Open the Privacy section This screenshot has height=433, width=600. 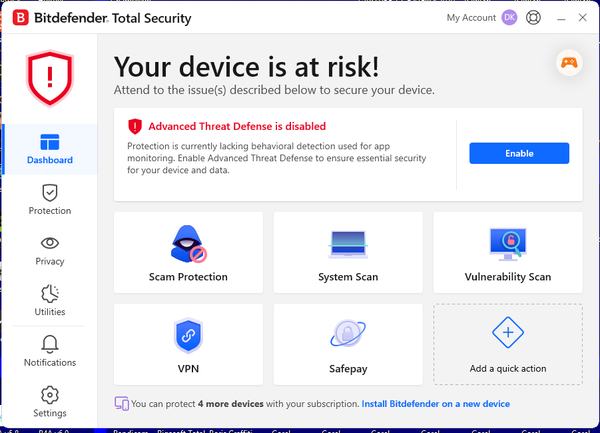(x=49, y=250)
